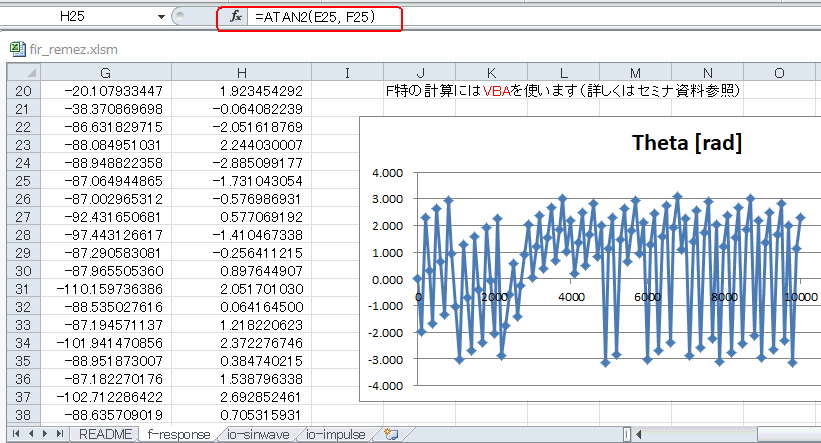821x443 pixels.
Task: Click the insert new worksheet tab icon
Action: [x=391, y=434]
